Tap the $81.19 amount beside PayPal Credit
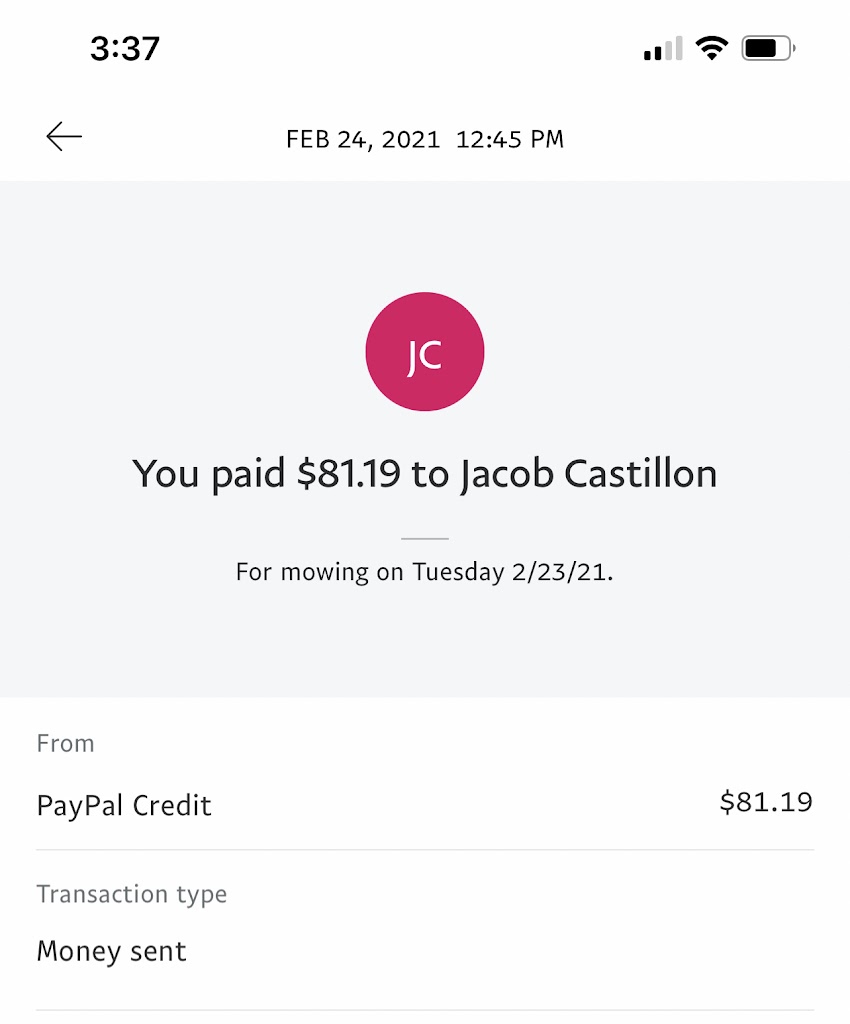 pyautogui.click(x=766, y=802)
